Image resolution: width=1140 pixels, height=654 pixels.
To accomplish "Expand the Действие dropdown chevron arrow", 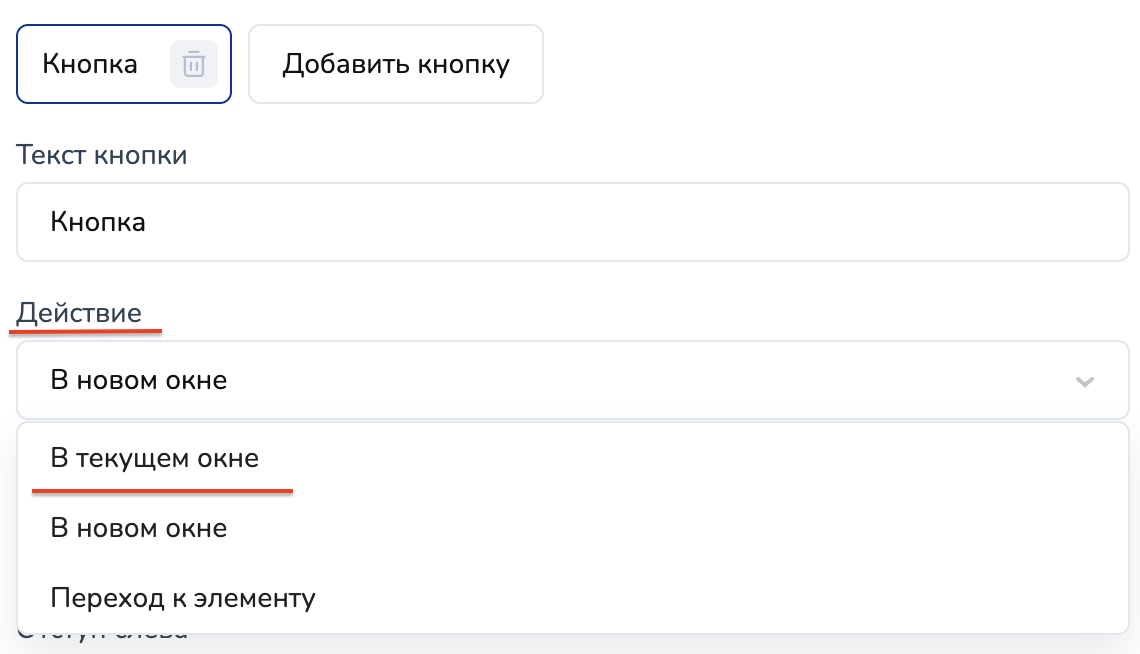I will pos(1085,381).
